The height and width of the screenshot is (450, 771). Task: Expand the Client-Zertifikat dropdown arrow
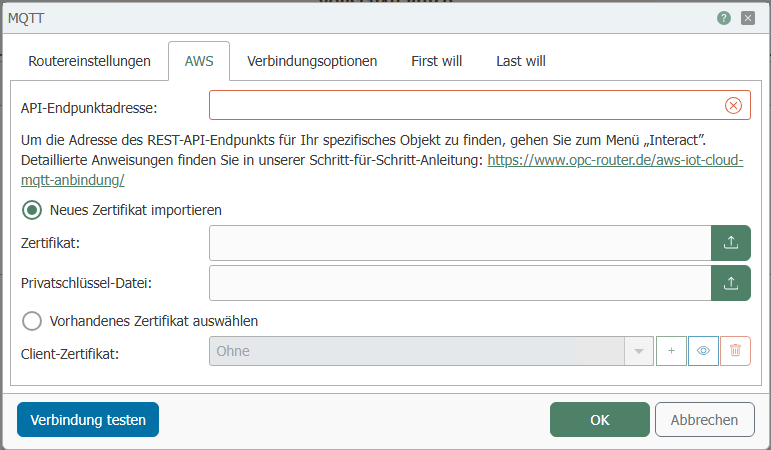coord(637,351)
